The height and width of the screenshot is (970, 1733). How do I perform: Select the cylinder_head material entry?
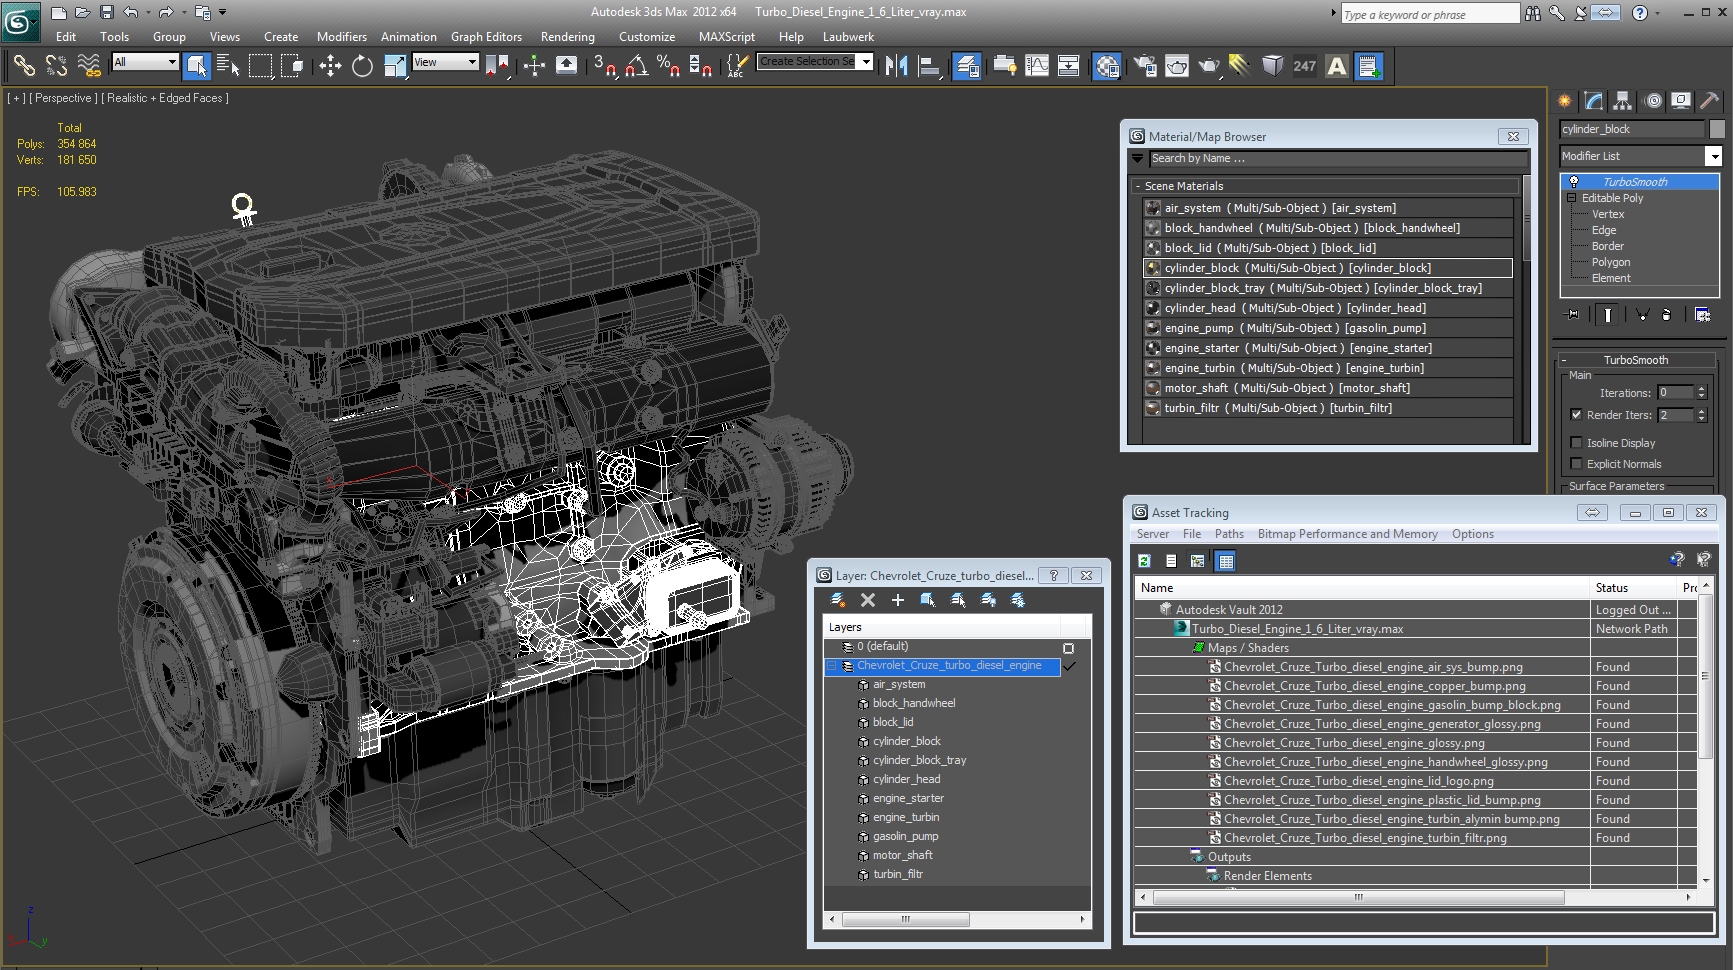click(x=1294, y=308)
